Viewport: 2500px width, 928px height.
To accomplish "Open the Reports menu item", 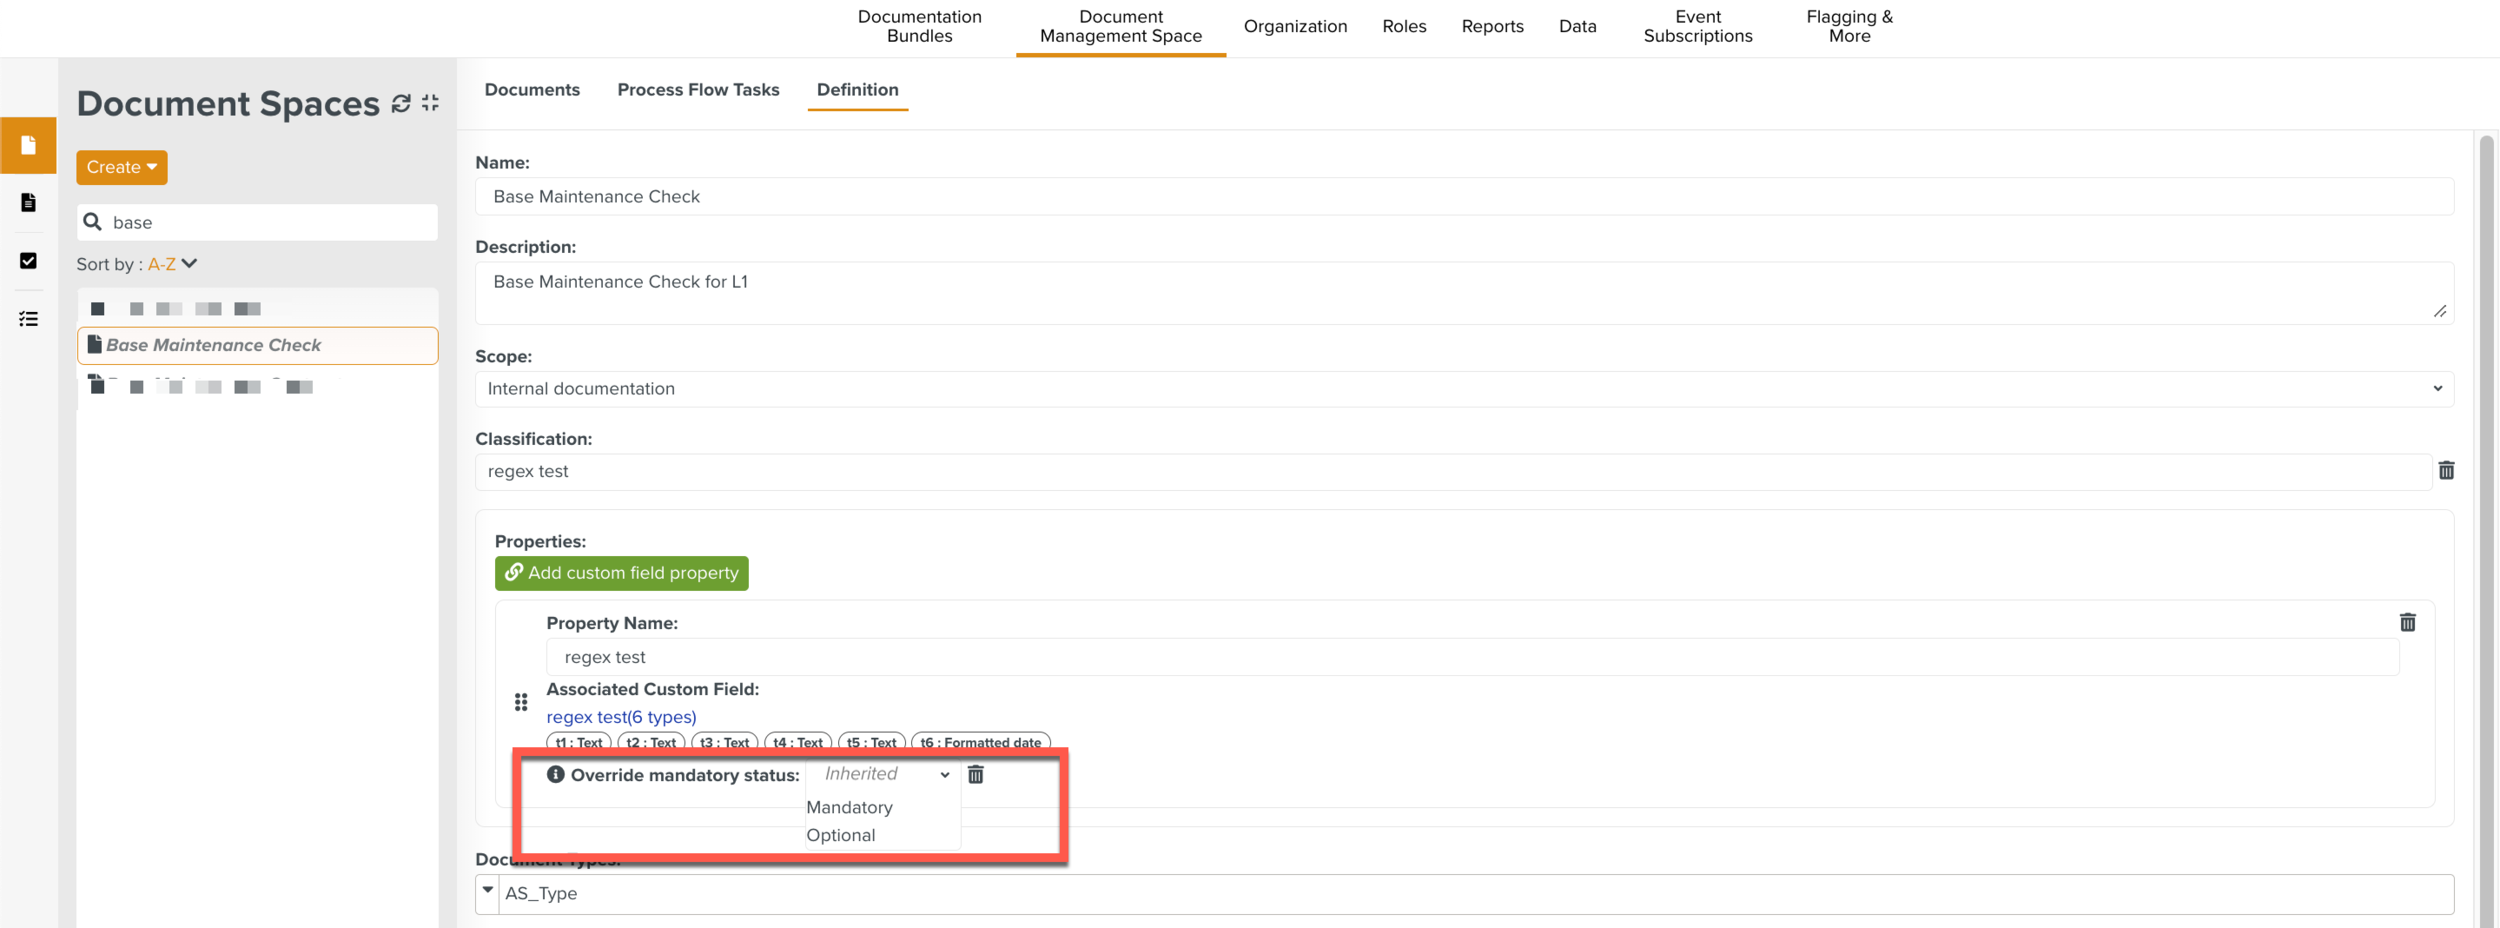I will [x=1492, y=27].
